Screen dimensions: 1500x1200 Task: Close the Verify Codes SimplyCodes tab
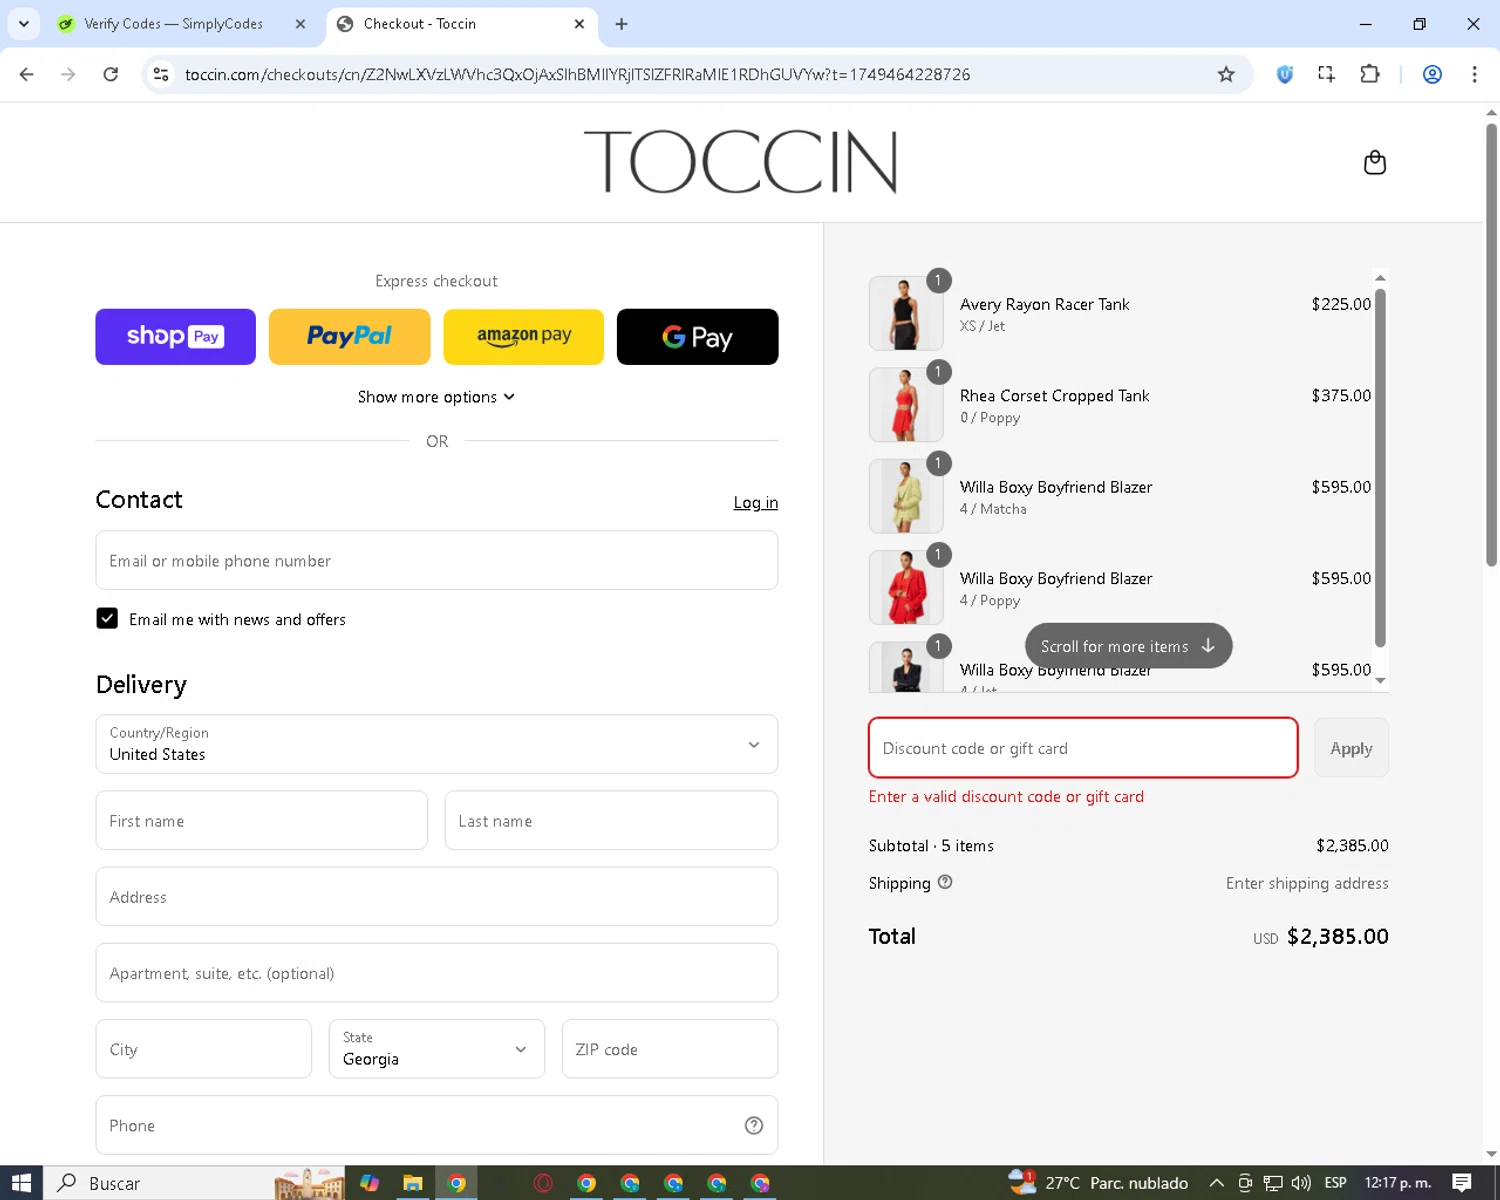[300, 24]
